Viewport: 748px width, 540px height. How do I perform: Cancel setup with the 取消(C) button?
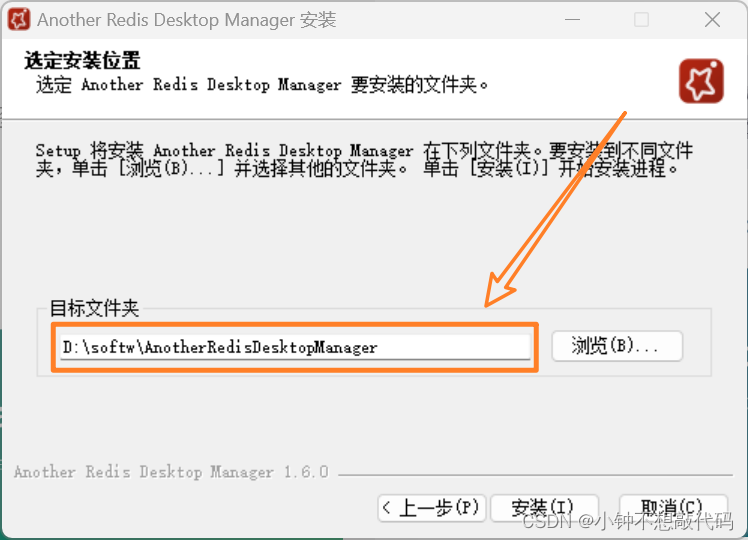tap(673, 508)
